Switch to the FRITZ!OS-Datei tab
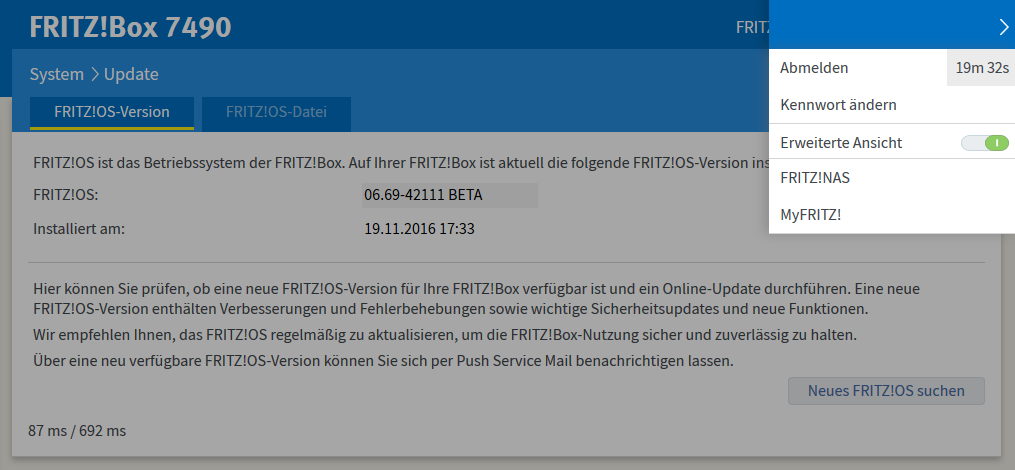Screen dimensions: 1015x470 (276, 113)
